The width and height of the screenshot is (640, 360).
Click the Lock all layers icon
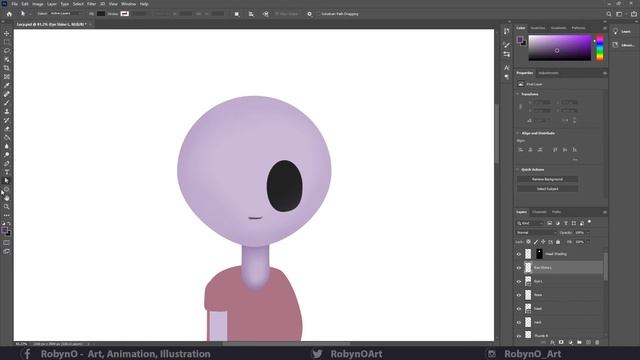point(558,242)
